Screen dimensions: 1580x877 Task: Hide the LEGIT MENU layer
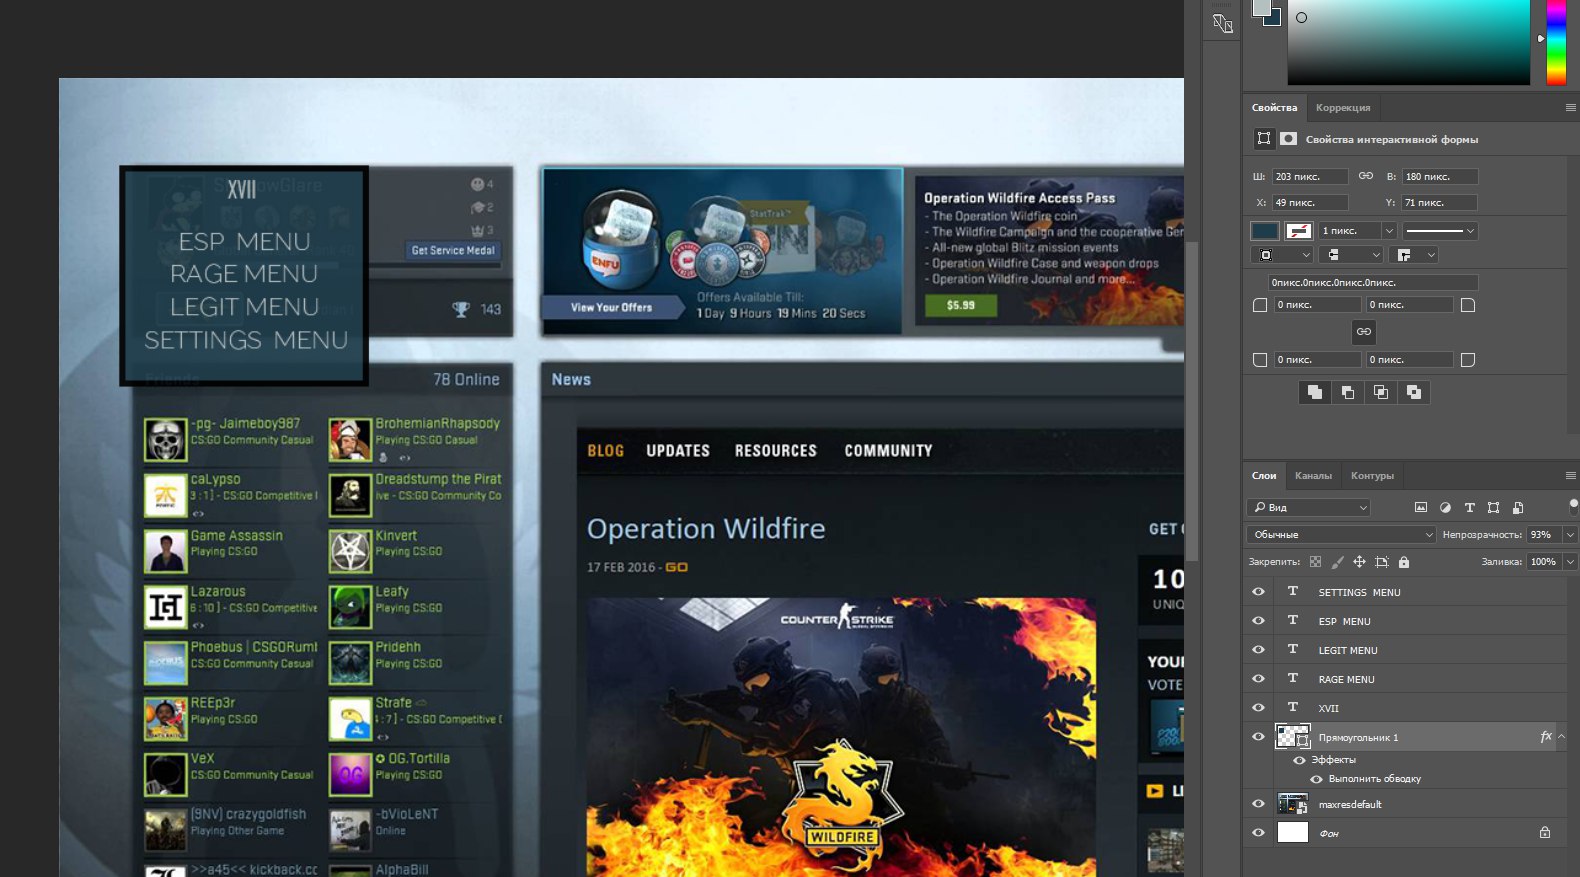pyautogui.click(x=1258, y=649)
